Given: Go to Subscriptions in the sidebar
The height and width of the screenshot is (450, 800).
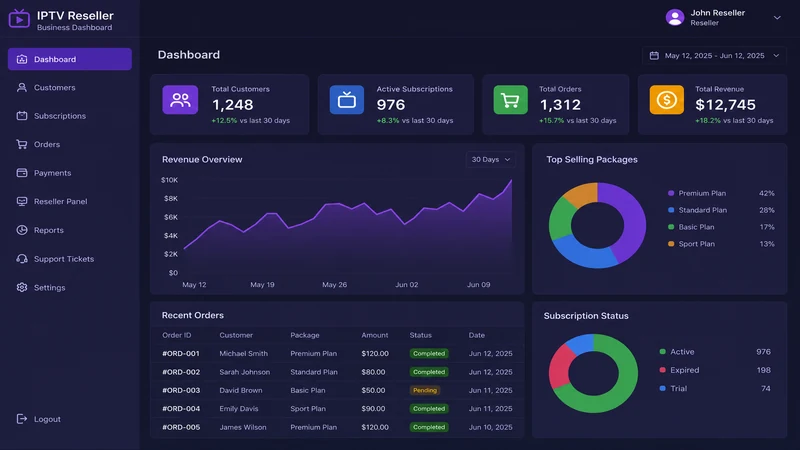Looking at the screenshot, I should (69, 116).
